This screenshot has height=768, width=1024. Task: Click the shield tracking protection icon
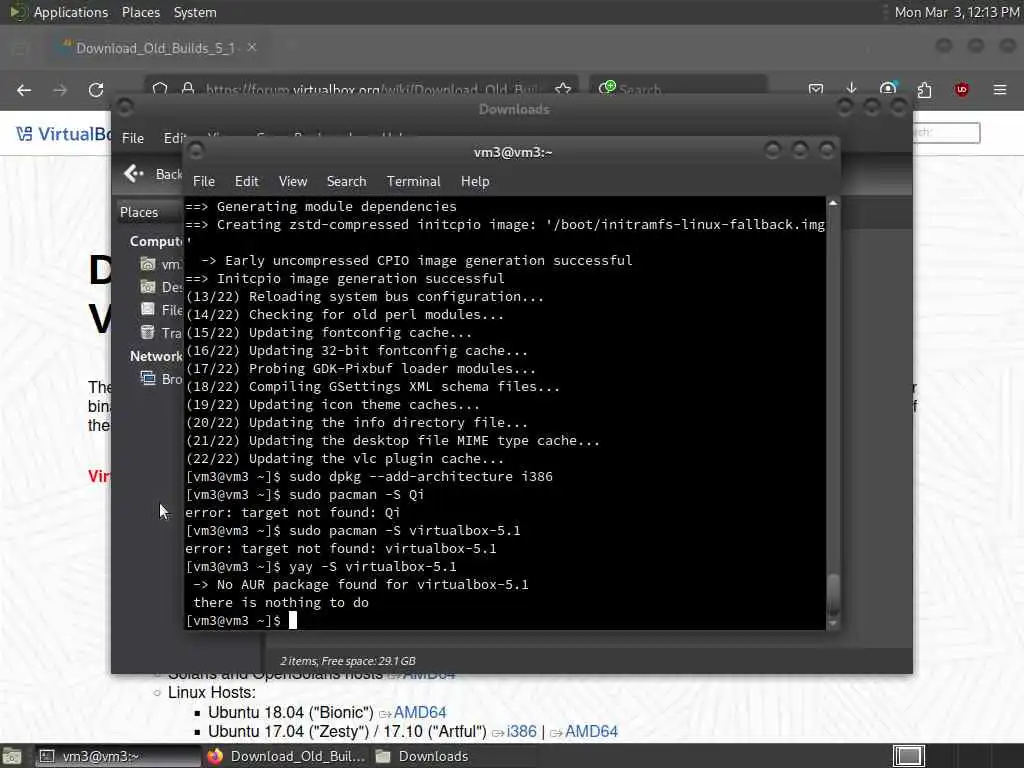click(160, 89)
